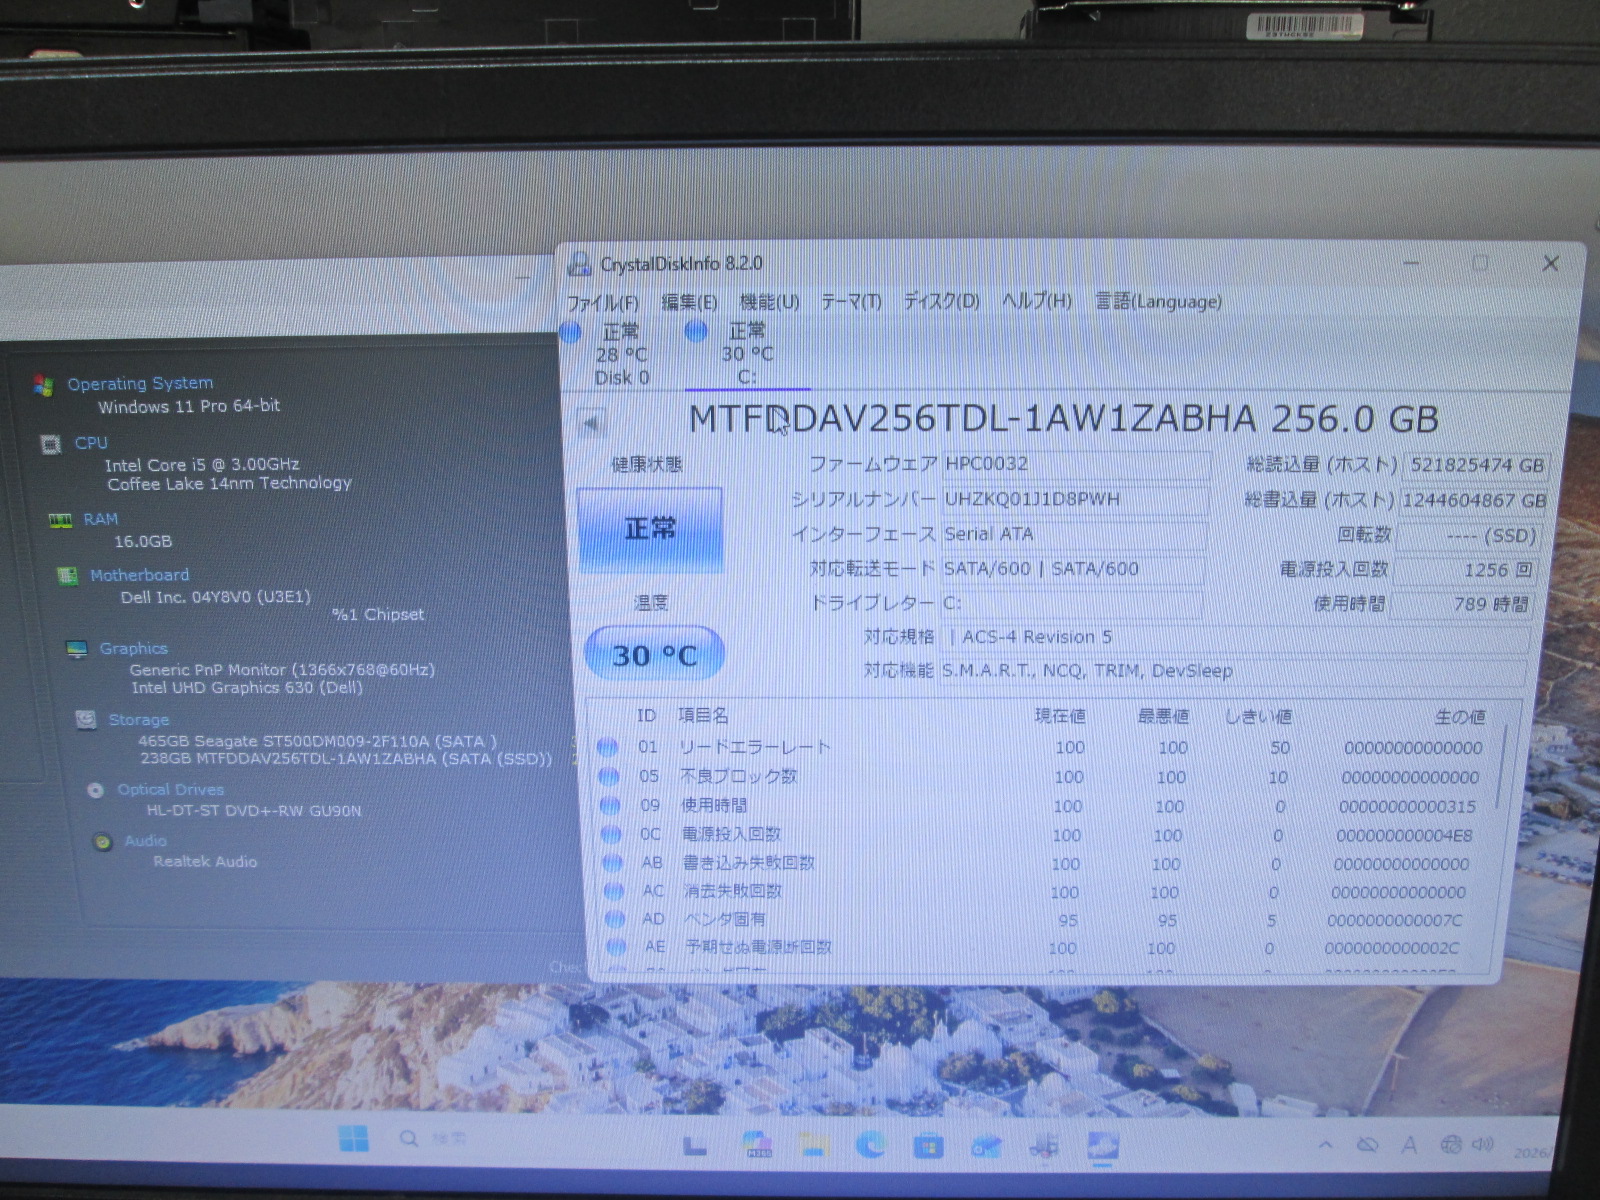The height and width of the screenshot is (1200, 1600).
Task: Open the ファイル(F) menu
Action: (602, 302)
